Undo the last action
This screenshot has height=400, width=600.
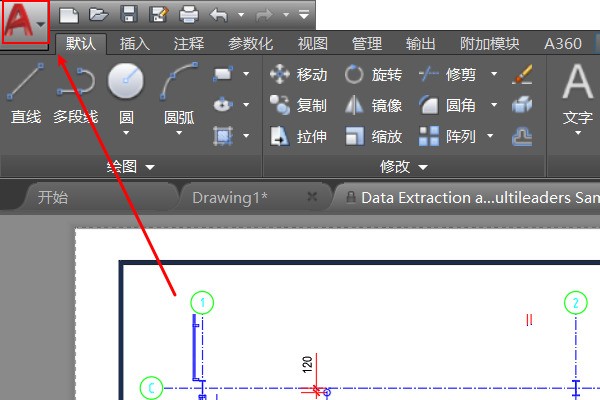pos(218,15)
